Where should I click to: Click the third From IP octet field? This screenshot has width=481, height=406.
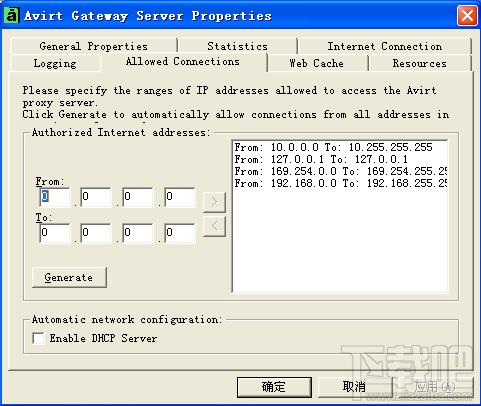tap(138, 197)
